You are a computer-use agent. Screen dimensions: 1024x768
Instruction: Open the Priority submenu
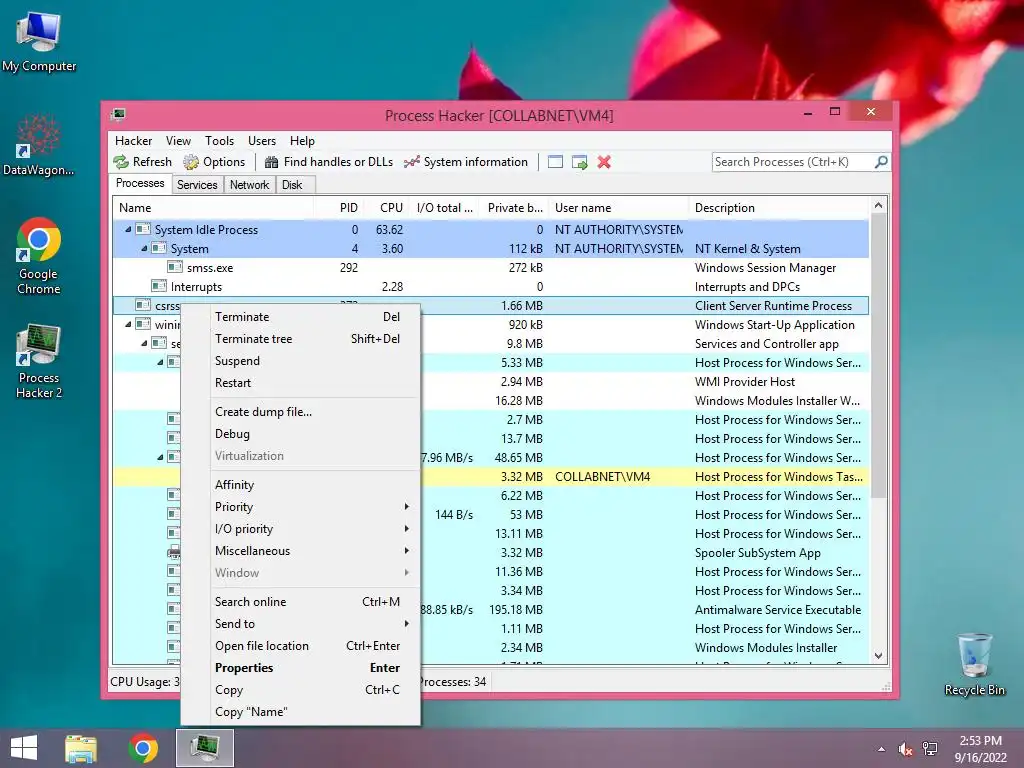(313, 507)
